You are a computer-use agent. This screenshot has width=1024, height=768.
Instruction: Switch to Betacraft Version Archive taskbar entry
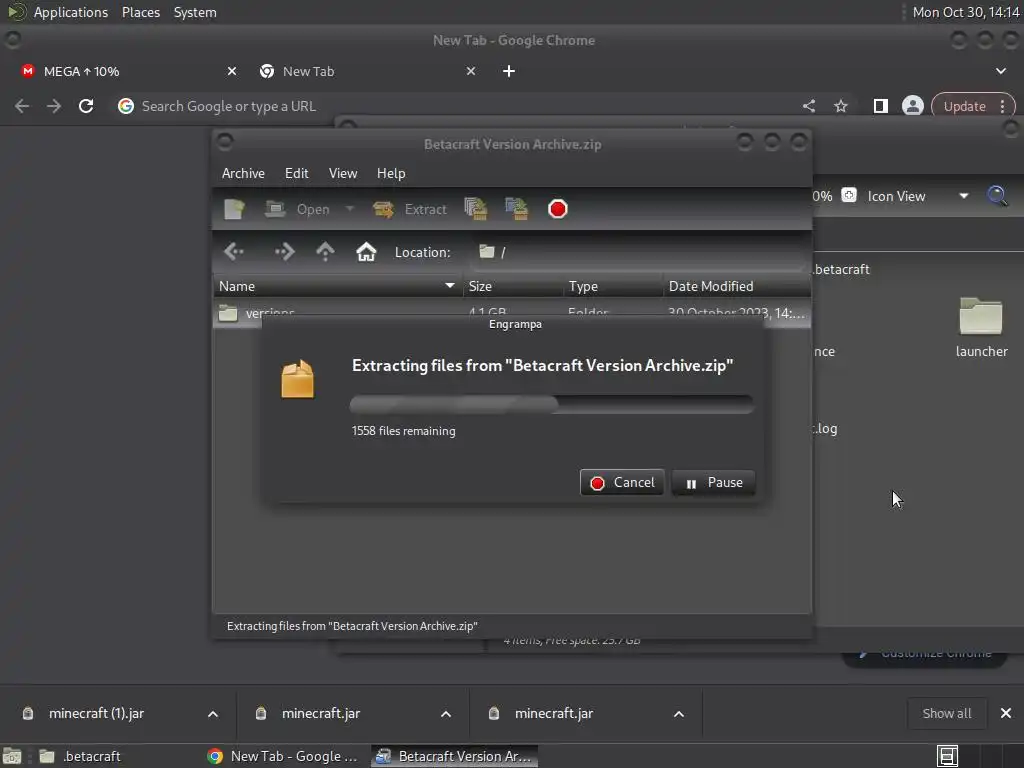tap(455, 756)
